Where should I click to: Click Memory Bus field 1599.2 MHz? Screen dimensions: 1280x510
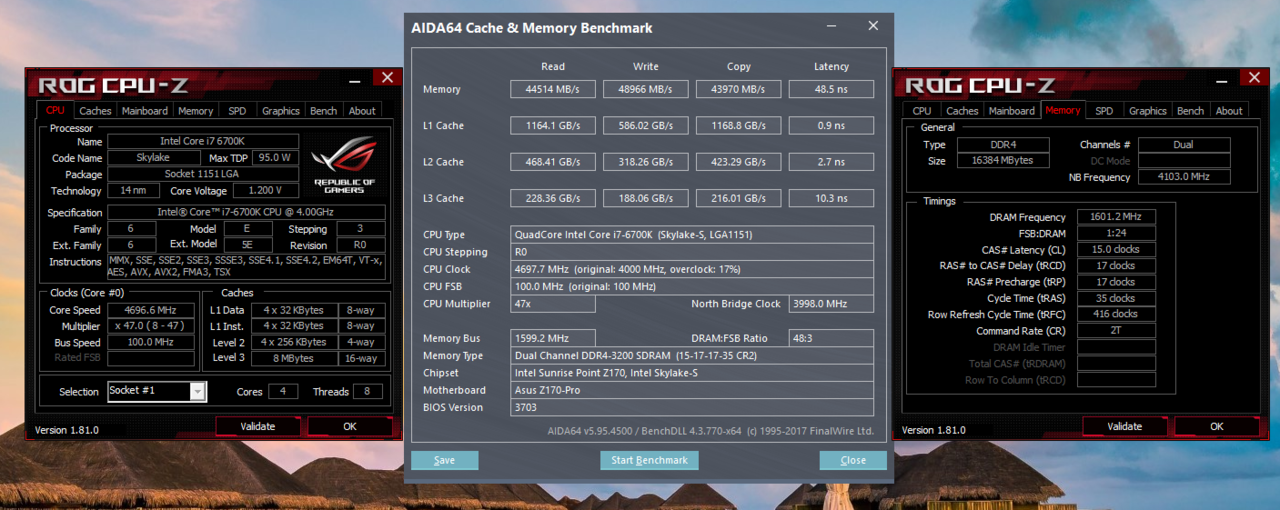(553, 338)
